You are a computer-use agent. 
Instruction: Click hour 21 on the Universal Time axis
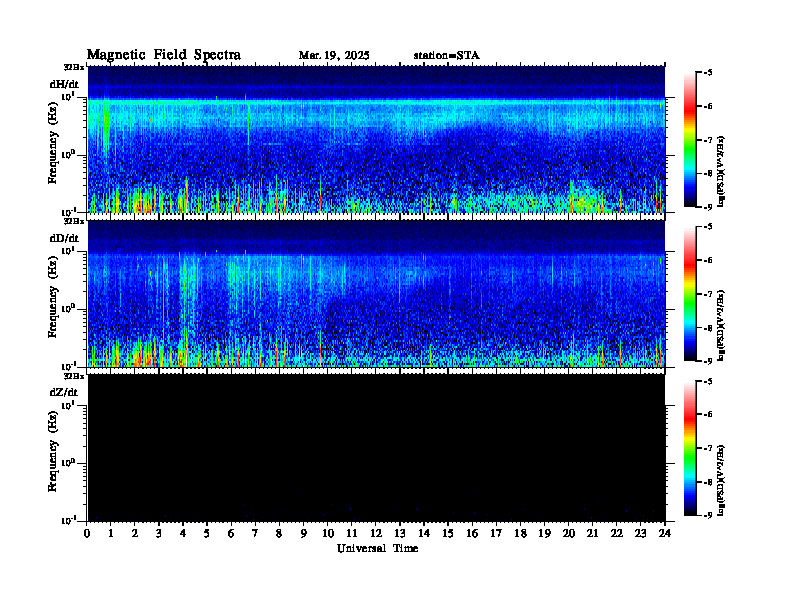coord(592,533)
